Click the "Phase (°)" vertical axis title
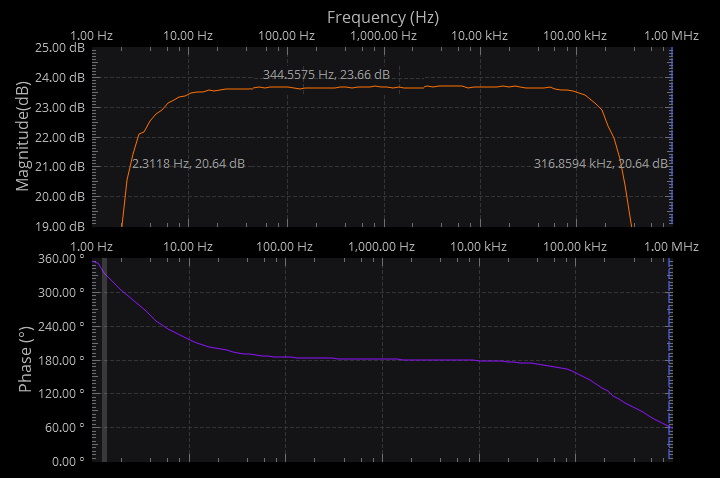The image size is (720, 478). tap(25, 359)
